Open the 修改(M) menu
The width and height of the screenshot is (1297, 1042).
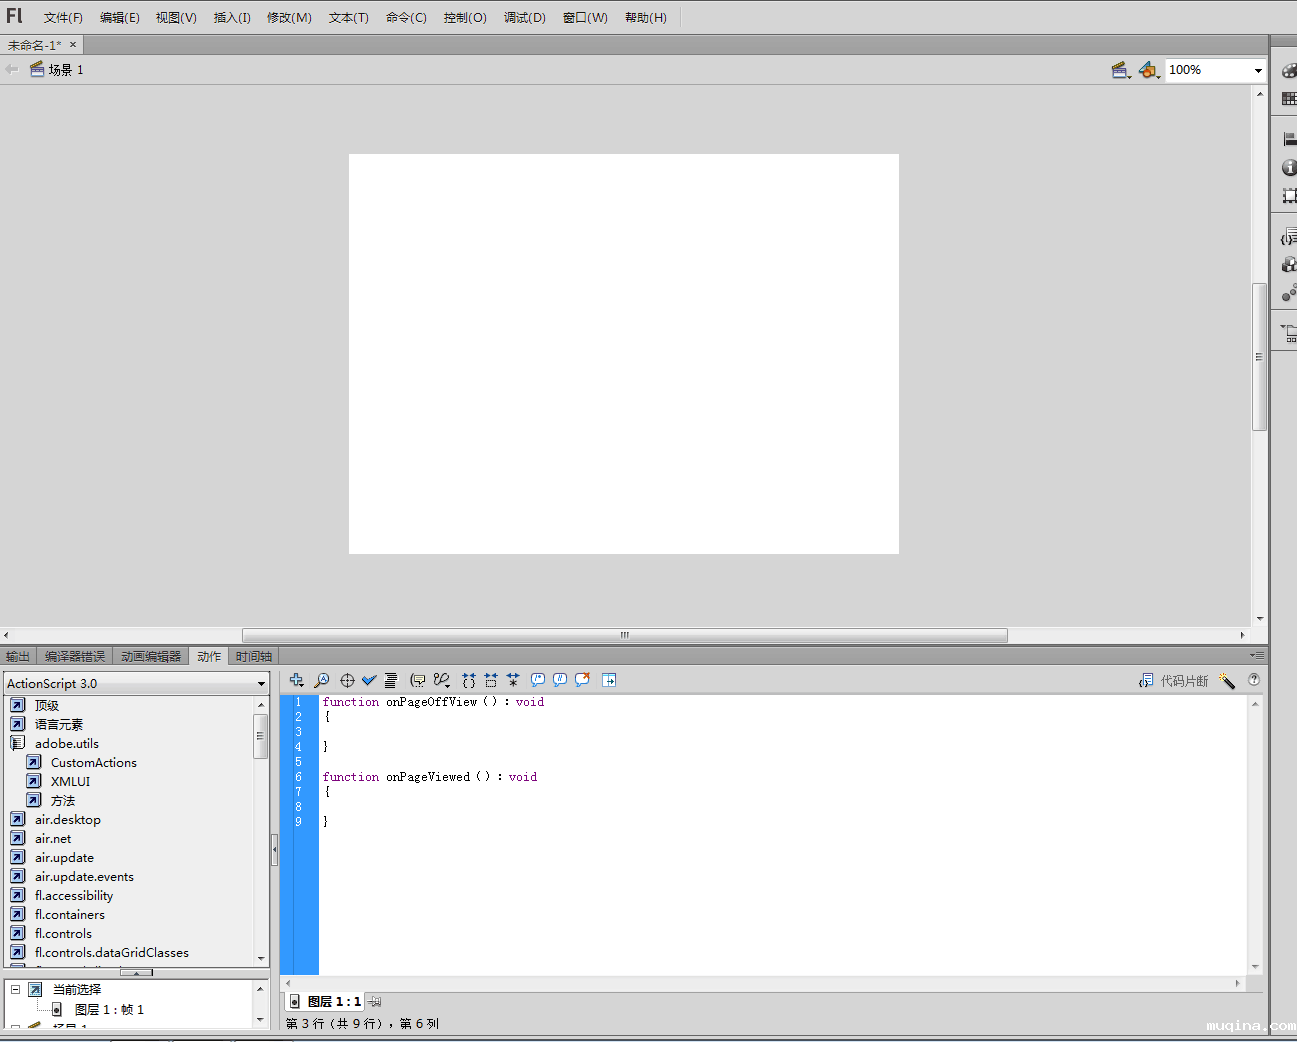(x=289, y=18)
